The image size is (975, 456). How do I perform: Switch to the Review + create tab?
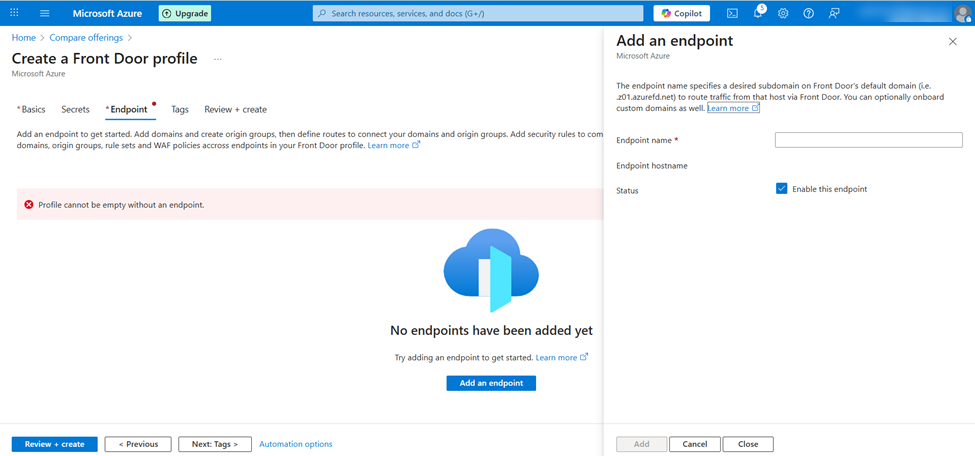point(236,109)
